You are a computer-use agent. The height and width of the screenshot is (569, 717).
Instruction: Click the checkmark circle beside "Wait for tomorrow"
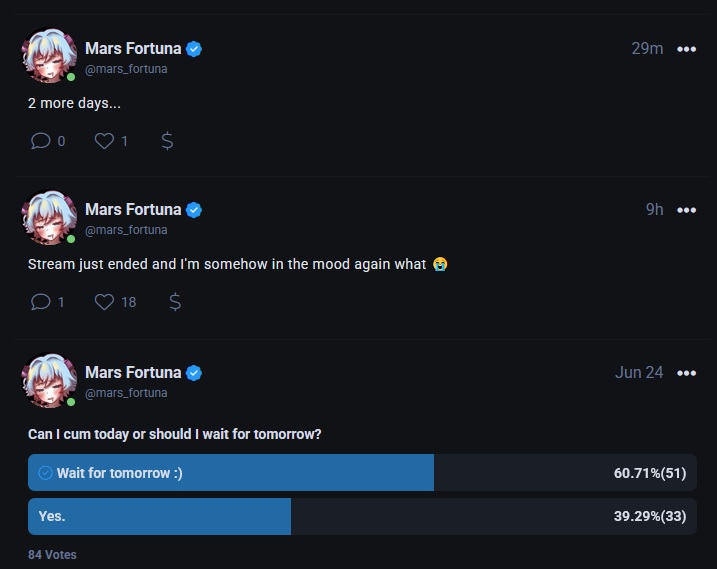(45, 473)
